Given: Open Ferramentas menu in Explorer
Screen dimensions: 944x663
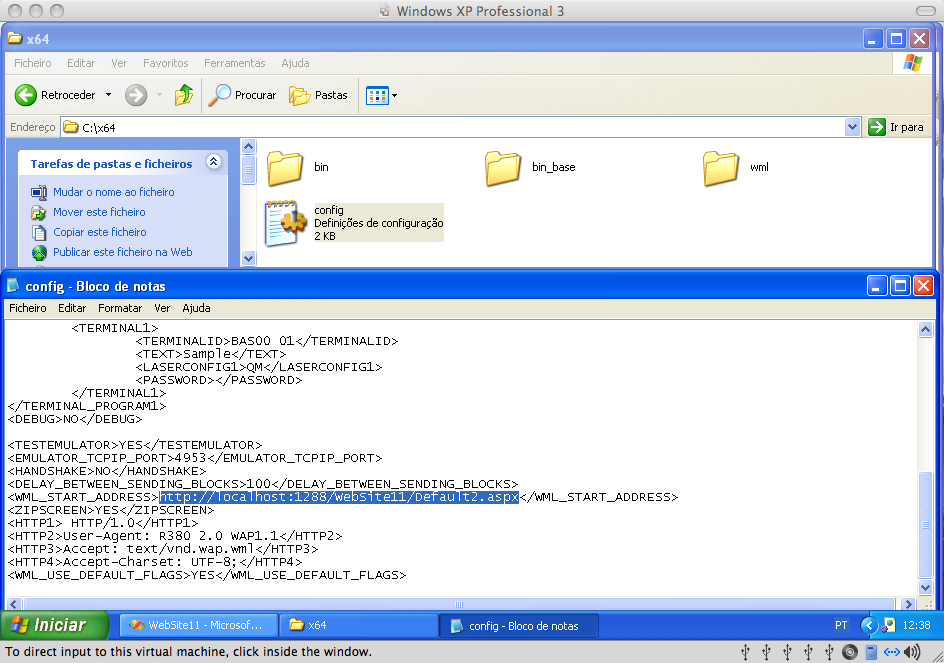Looking at the screenshot, I should point(235,63).
